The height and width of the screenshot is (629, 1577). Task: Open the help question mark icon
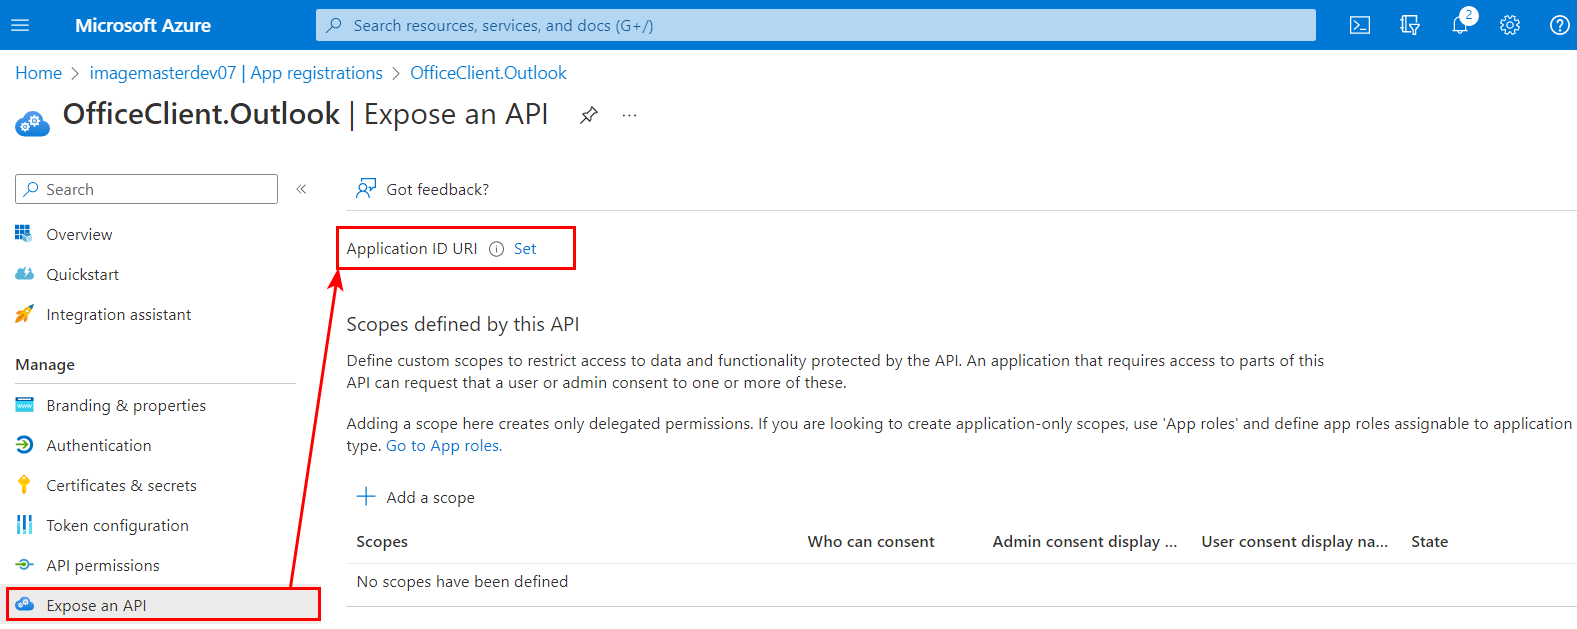tap(1559, 25)
